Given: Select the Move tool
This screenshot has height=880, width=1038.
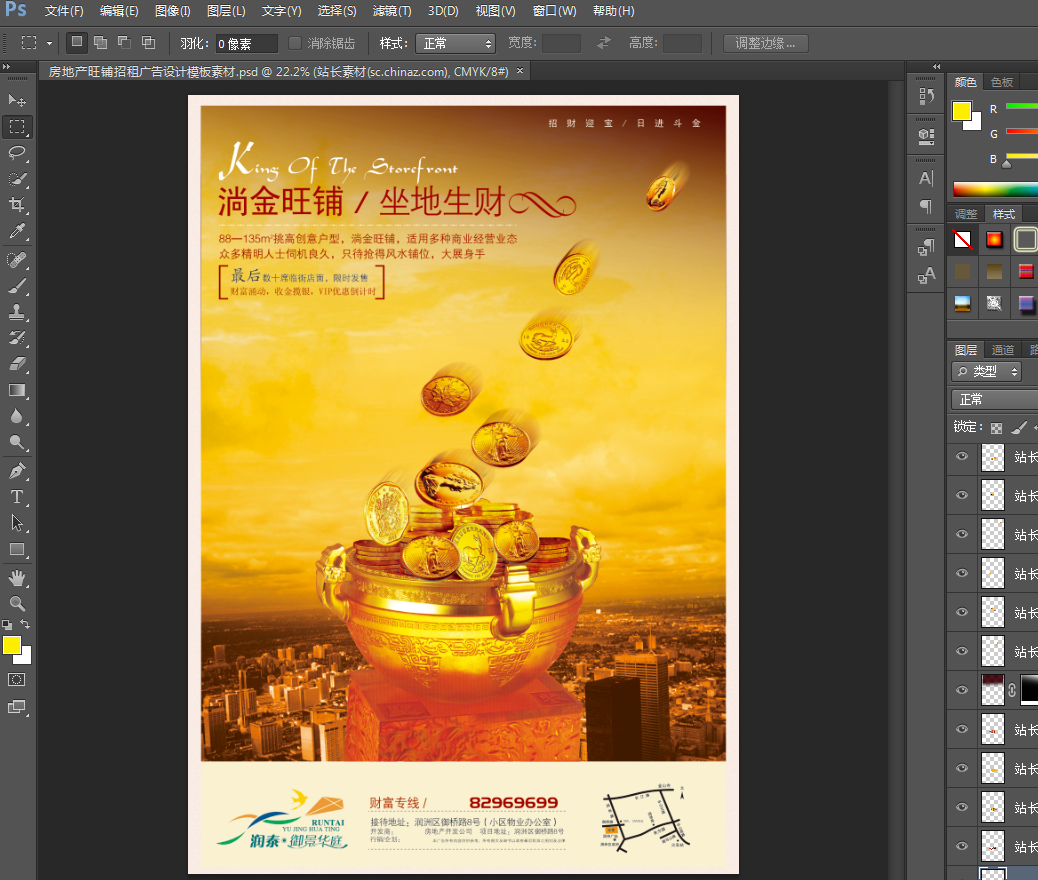Looking at the screenshot, I should click(17, 100).
